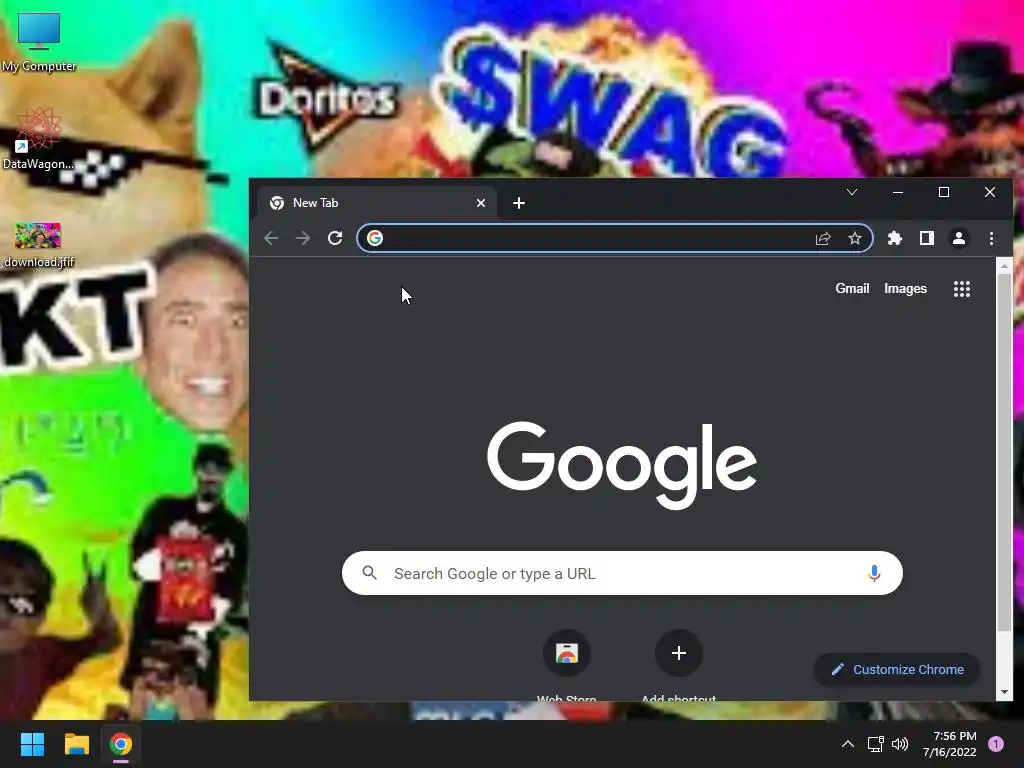Viewport: 1024px width, 768px height.
Task: Show hidden tray icons chevron
Action: [848, 744]
